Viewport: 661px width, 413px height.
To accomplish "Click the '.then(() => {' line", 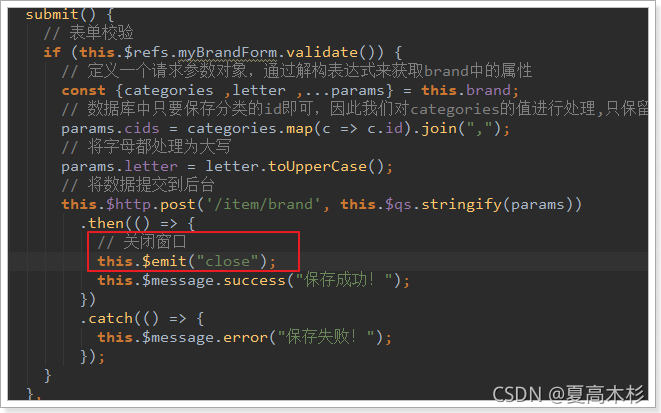I will [x=137, y=223].
